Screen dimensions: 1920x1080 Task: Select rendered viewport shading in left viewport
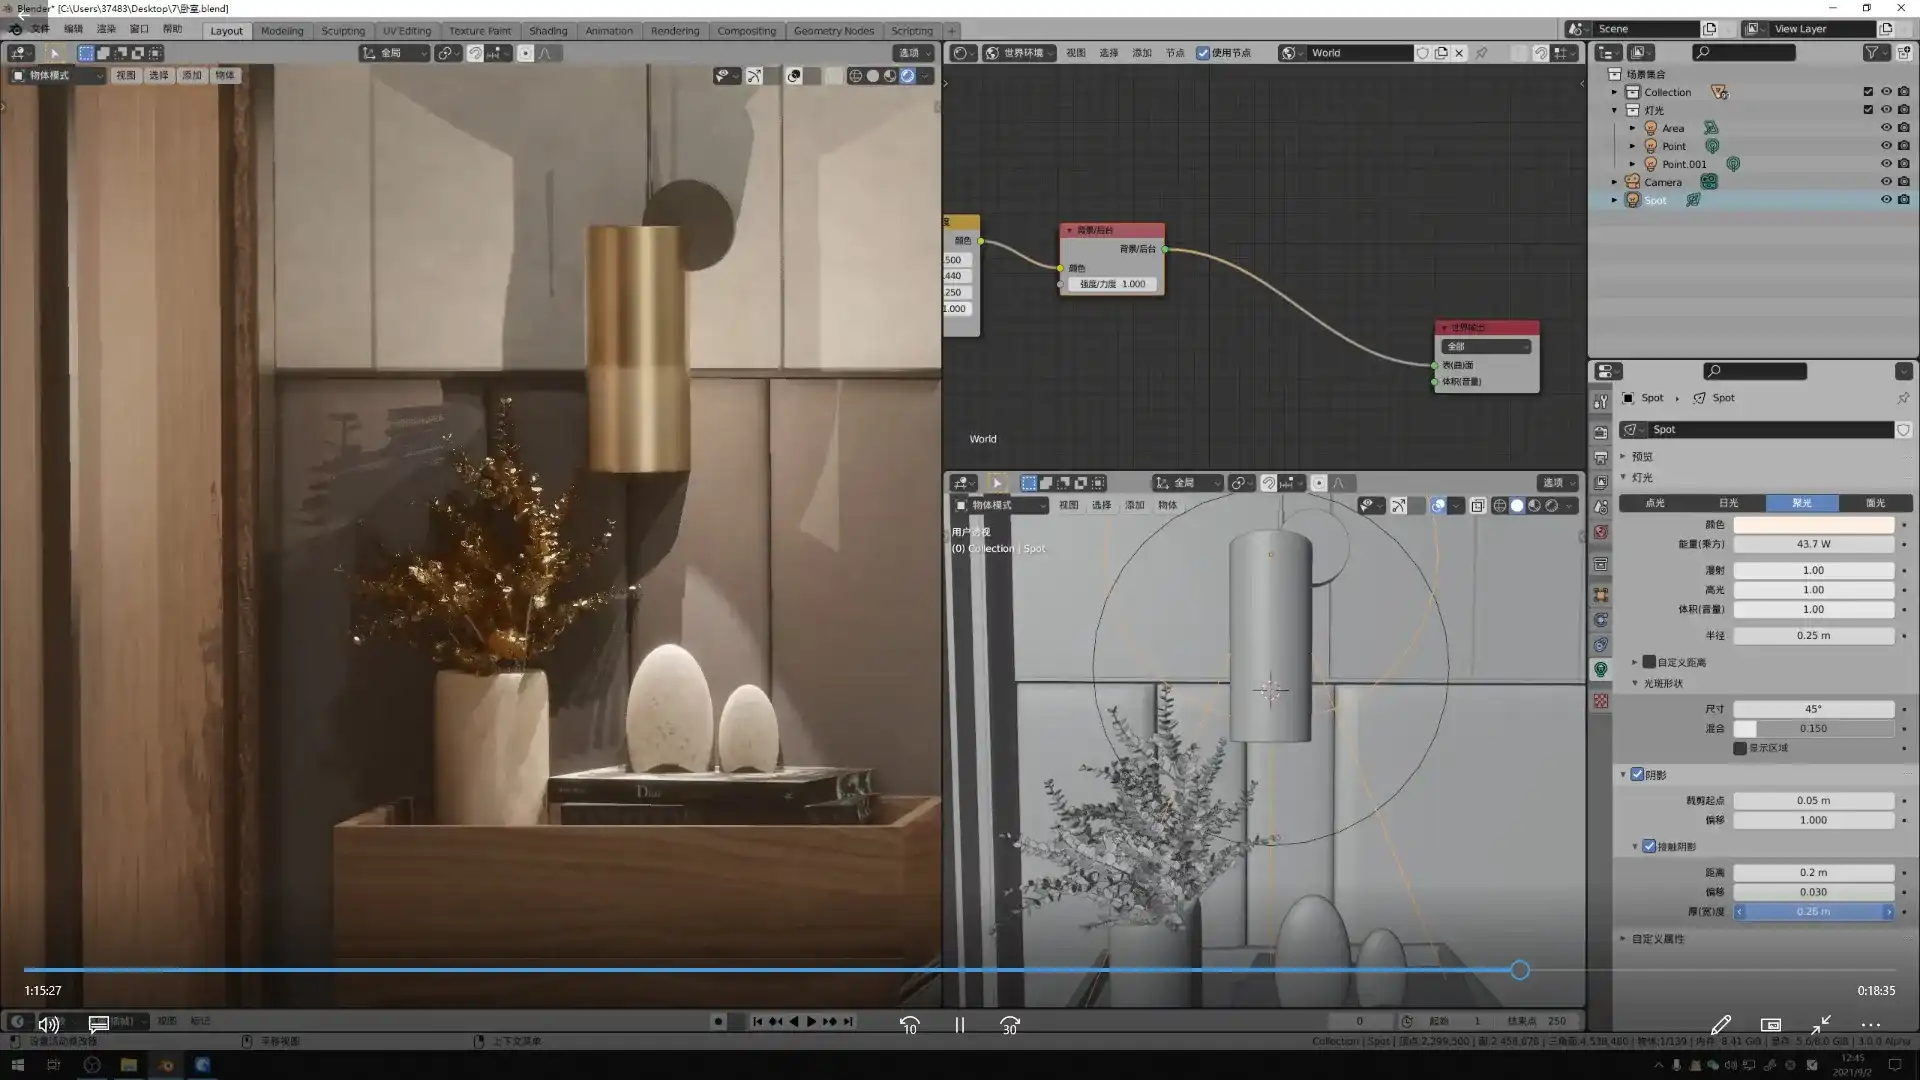pyautogui.click(x=907, y=76)
